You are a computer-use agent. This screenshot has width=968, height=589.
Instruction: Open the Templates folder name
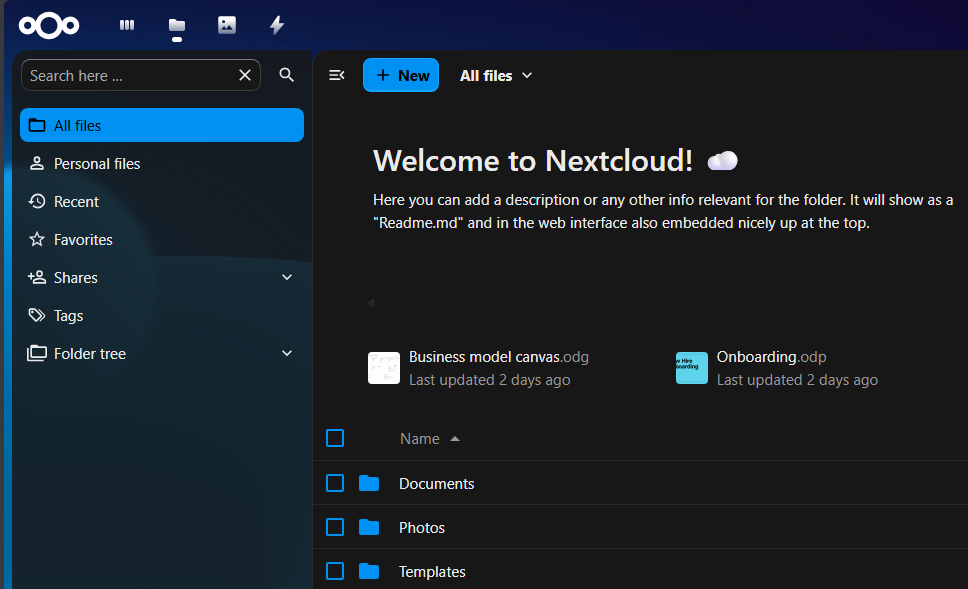click(x=432, y=572)
